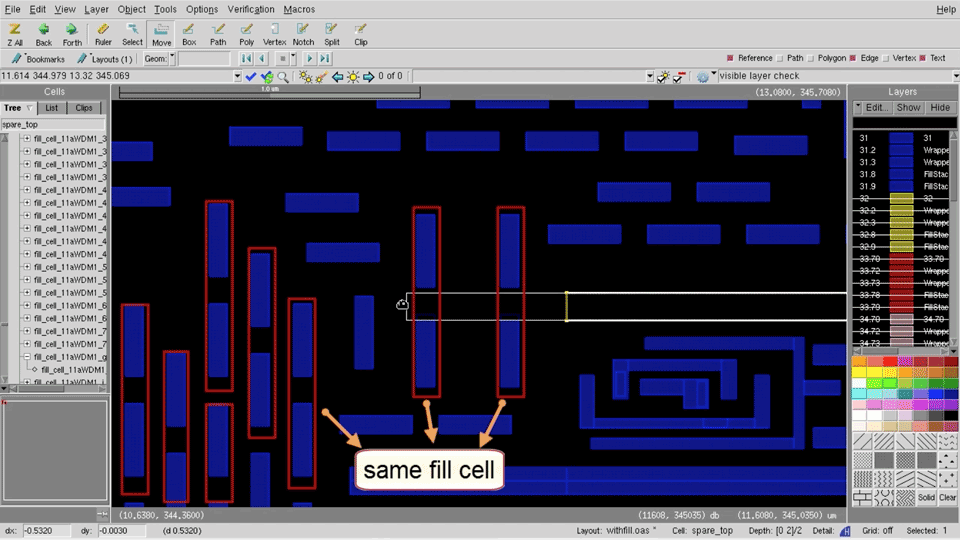
Task: Open the coordinates field dropdown arrow
Action: pos(238,77)
